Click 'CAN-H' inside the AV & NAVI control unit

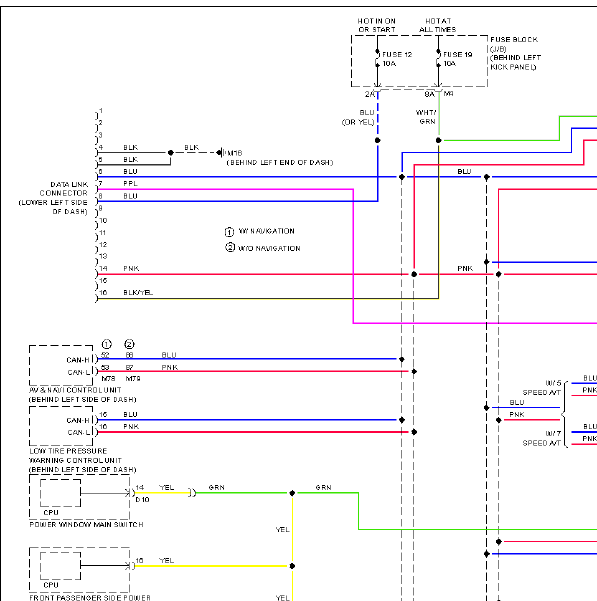click(78, 360)
